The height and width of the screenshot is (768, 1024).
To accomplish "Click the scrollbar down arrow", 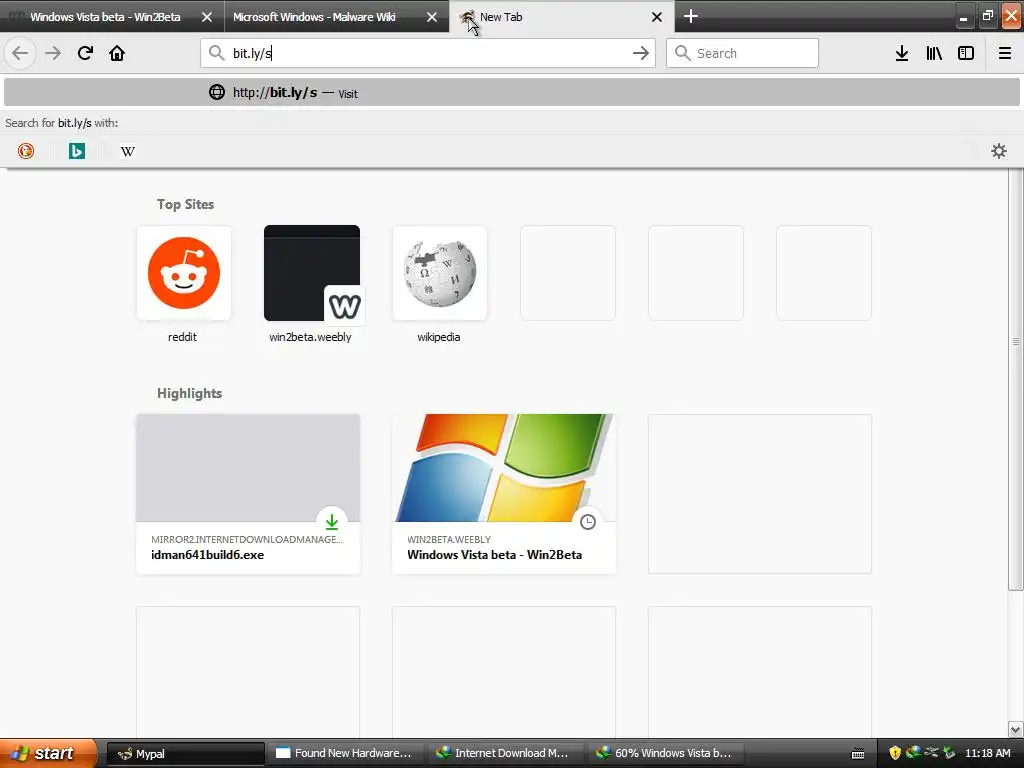I will tap(1015, 729).
